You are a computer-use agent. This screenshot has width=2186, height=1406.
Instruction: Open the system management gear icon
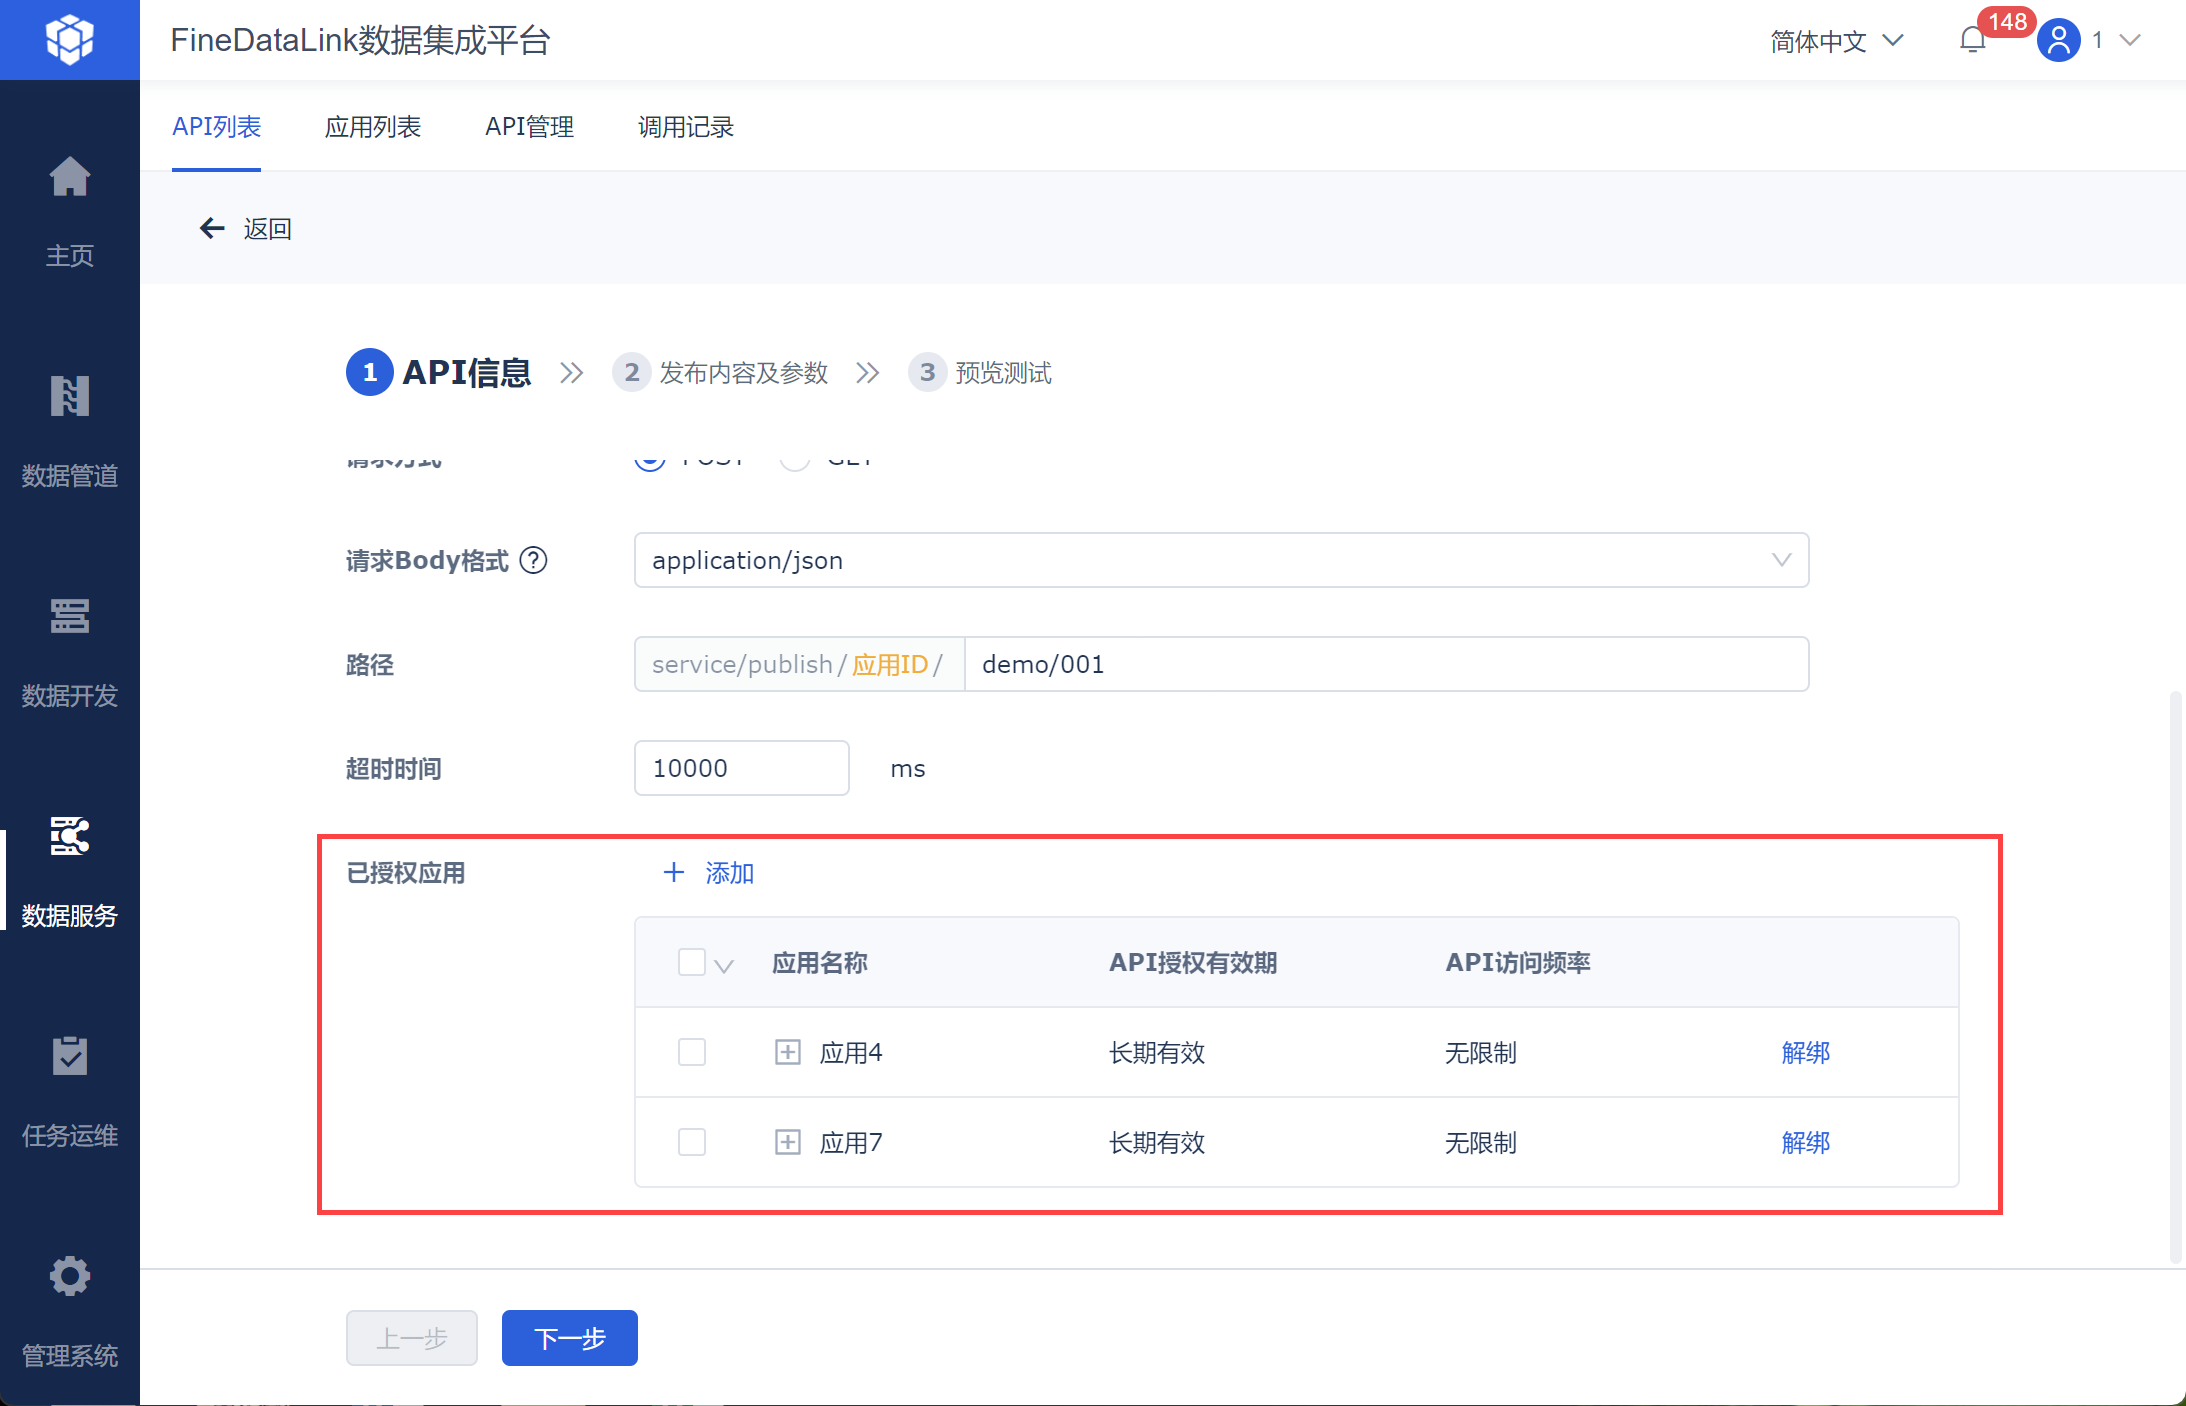click(x=69, y=1277)
